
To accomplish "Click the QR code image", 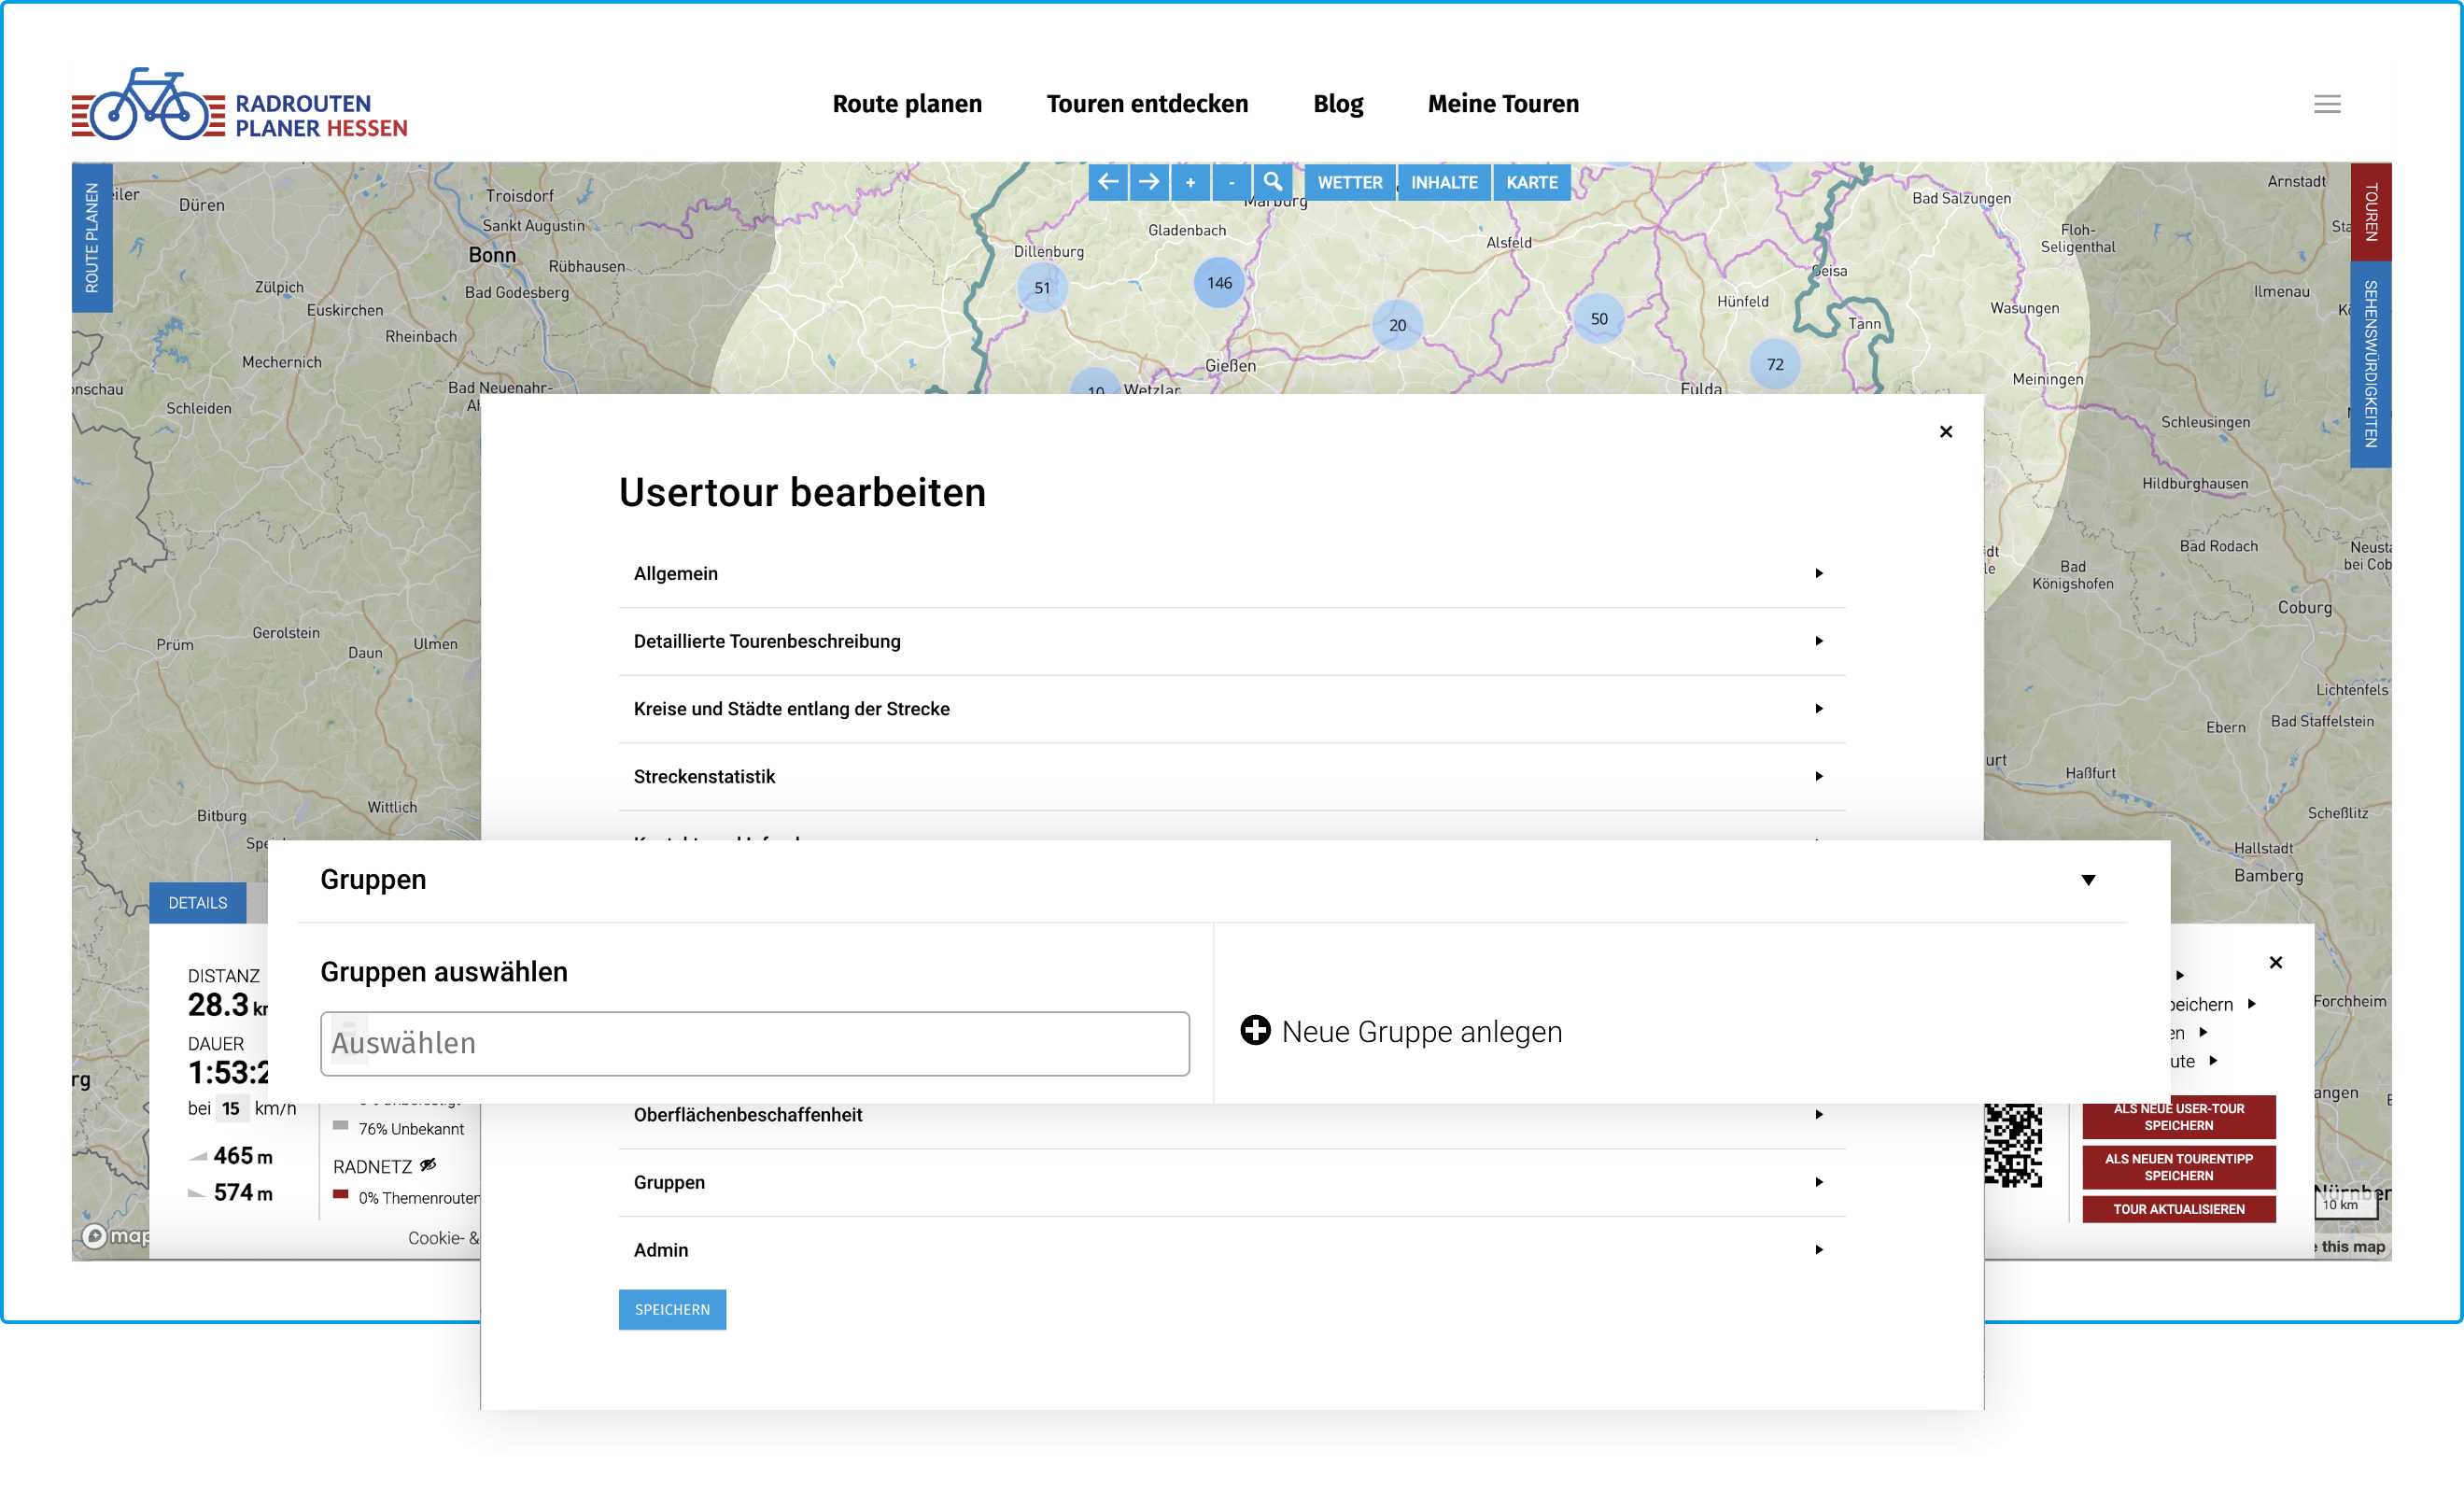I will [2012, 1145].
